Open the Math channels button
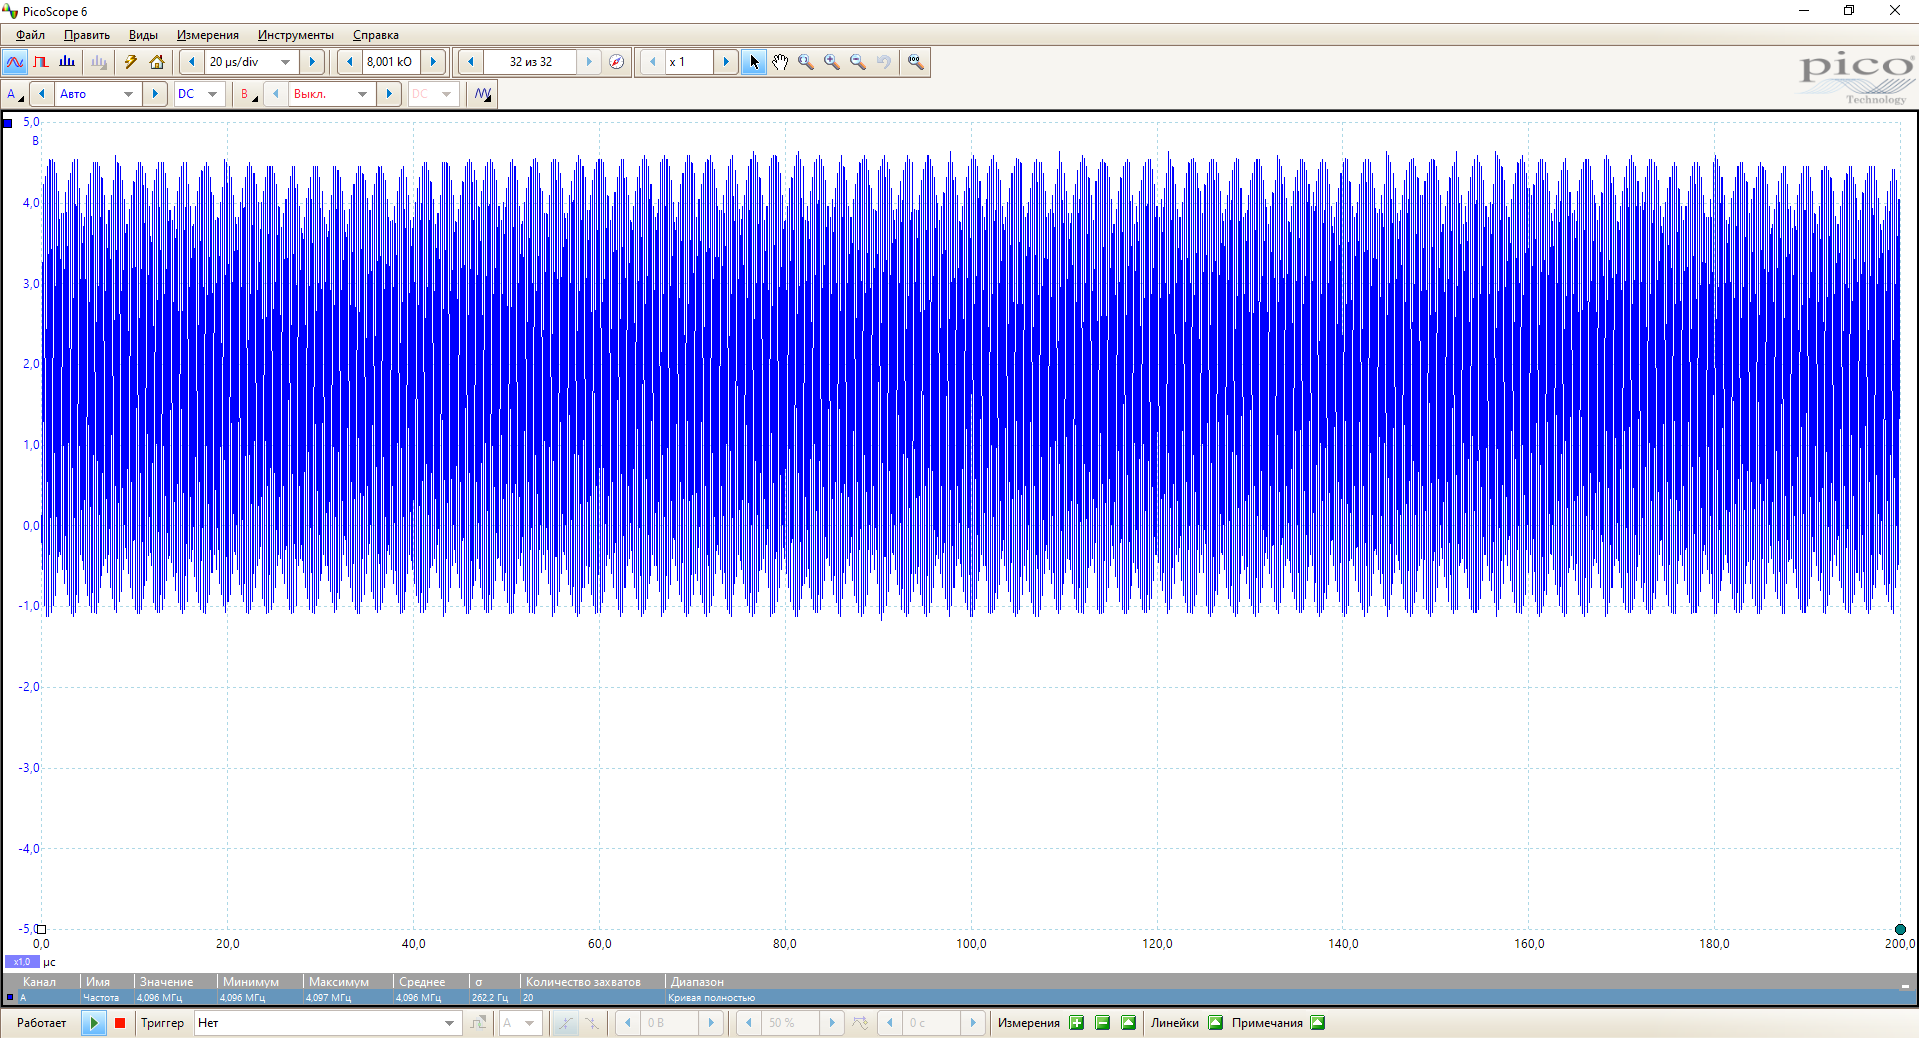 click(x=483, y=94)
